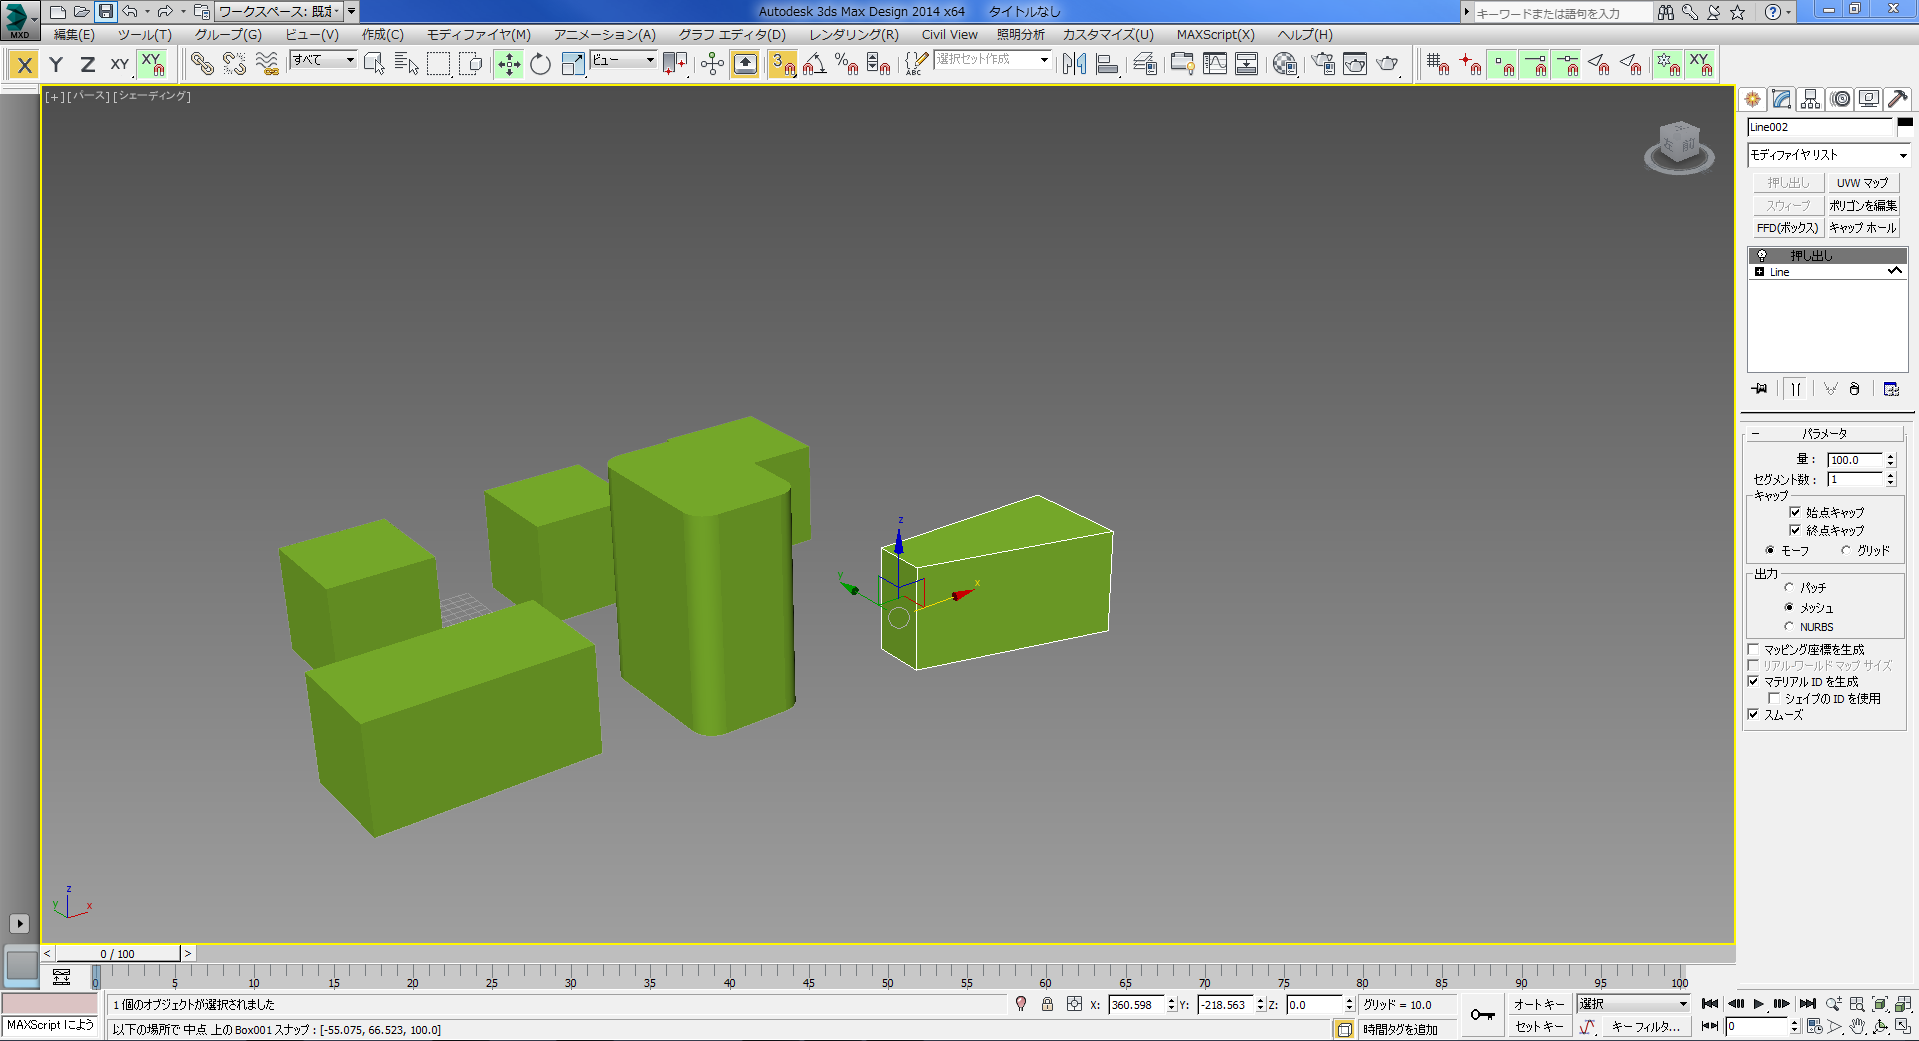
Task: Open the モディファイヤ リスト dropdown
Action: (x=1828, y=155)
